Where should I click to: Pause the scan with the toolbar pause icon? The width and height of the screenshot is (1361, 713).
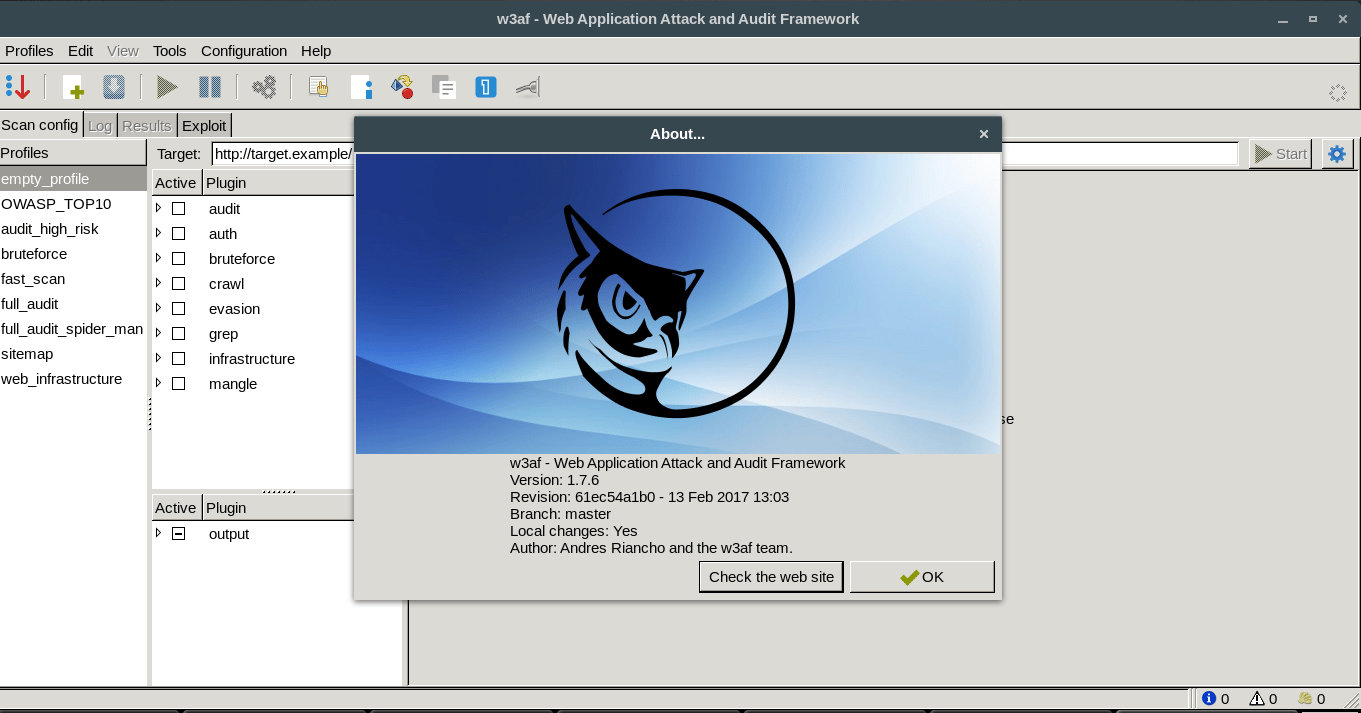click(x=210, y=88)
